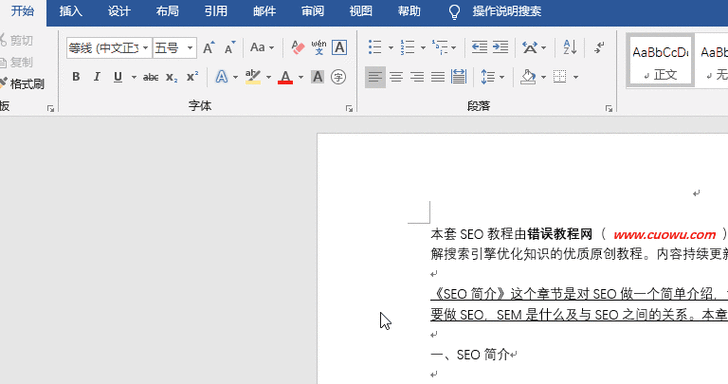Click the 格式刷 format painter button
The height and width of the screenshot is (384, 728).
pyautogui.click(x=23, y=84)
